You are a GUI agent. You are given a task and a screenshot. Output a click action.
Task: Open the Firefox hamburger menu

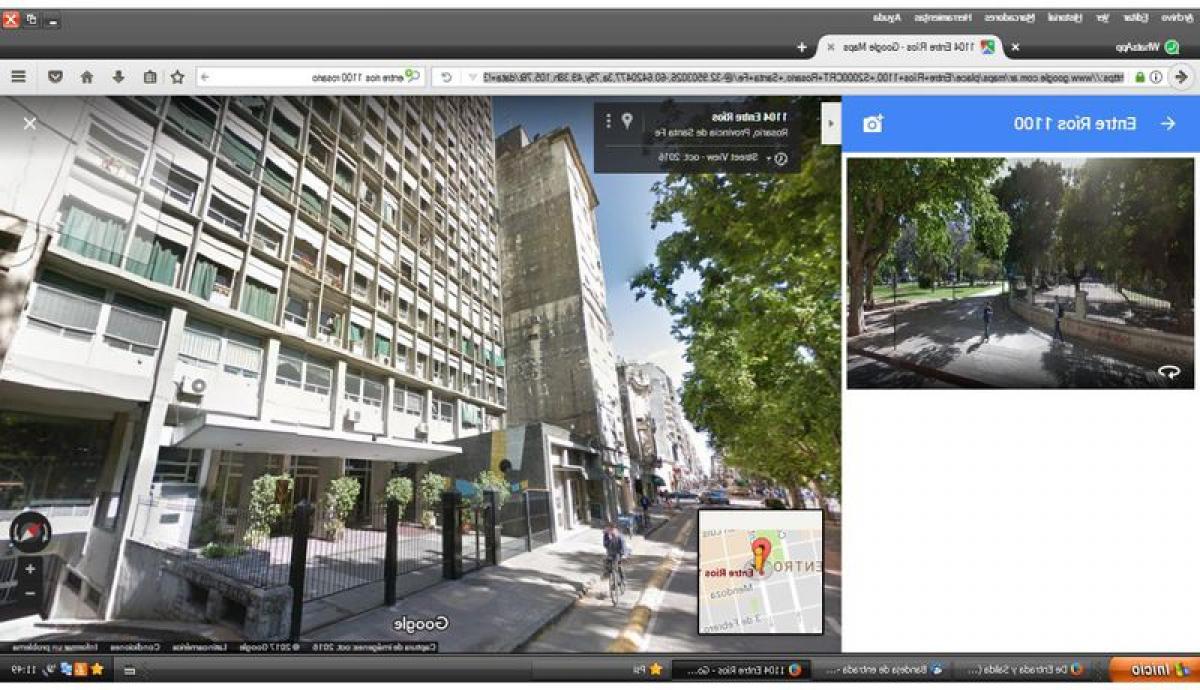(18, 77)
